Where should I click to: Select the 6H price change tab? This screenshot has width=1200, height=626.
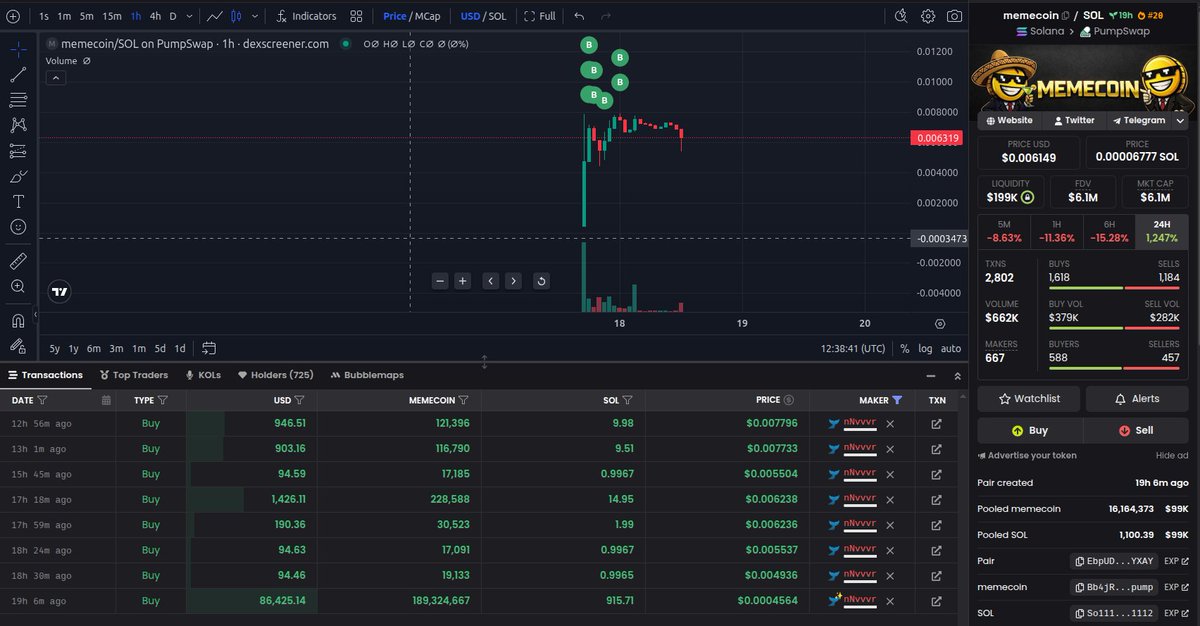(x=1109, y=232)
